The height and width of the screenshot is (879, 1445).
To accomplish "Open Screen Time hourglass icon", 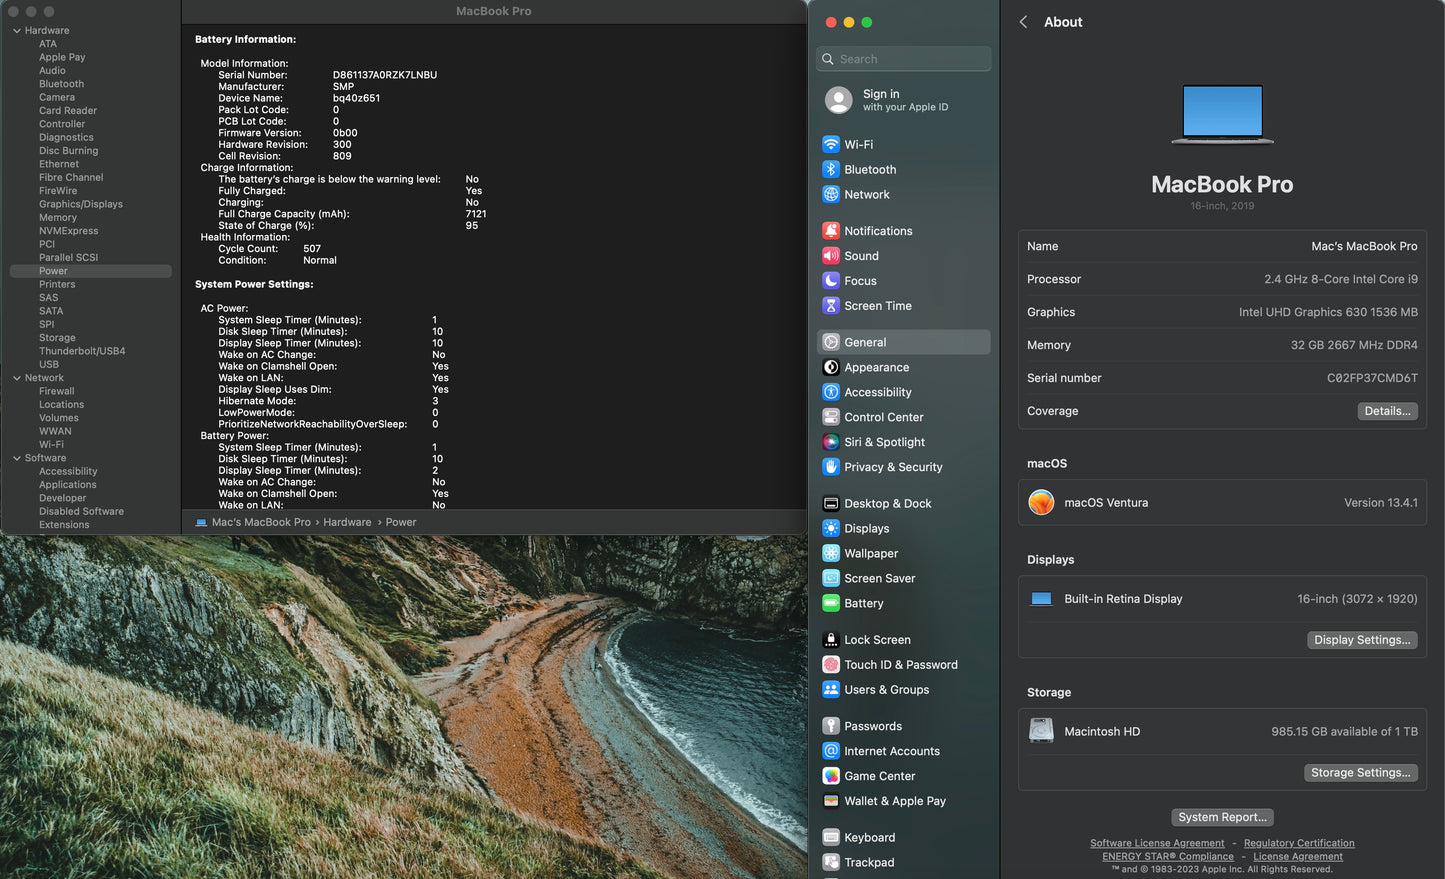I will point(831,305).
